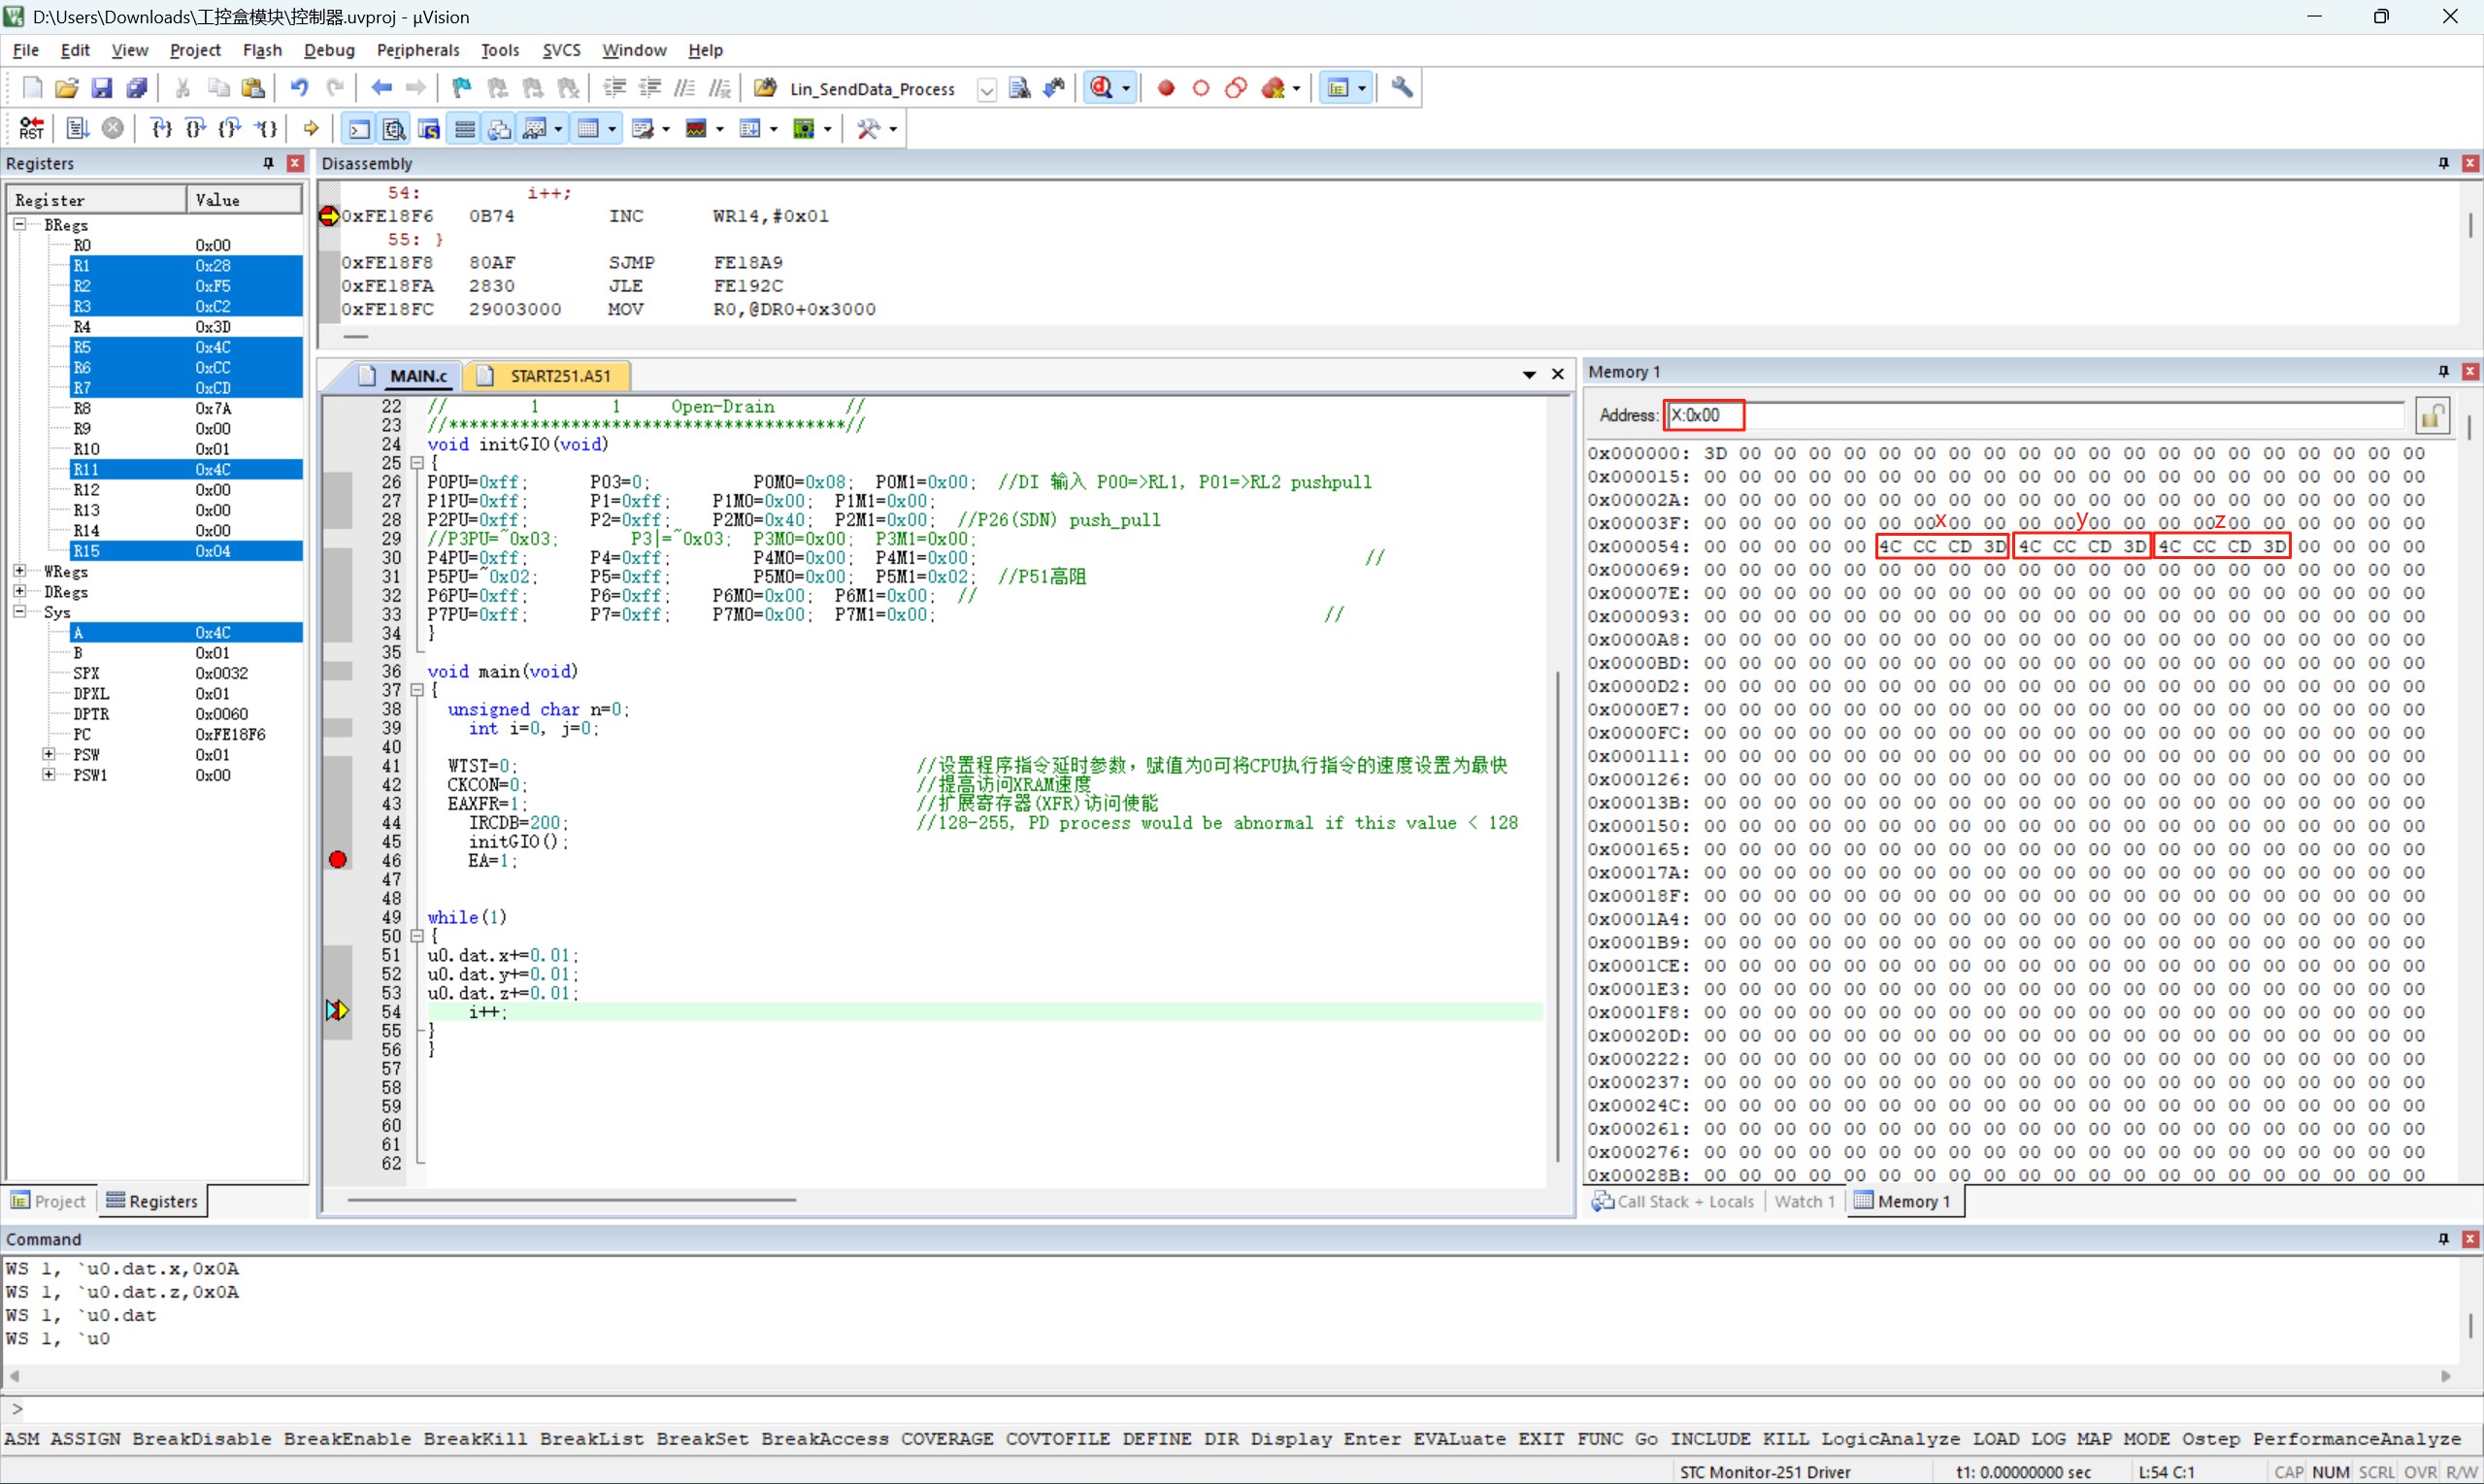Click the Run (F5) debug icon

coord(77,128)
